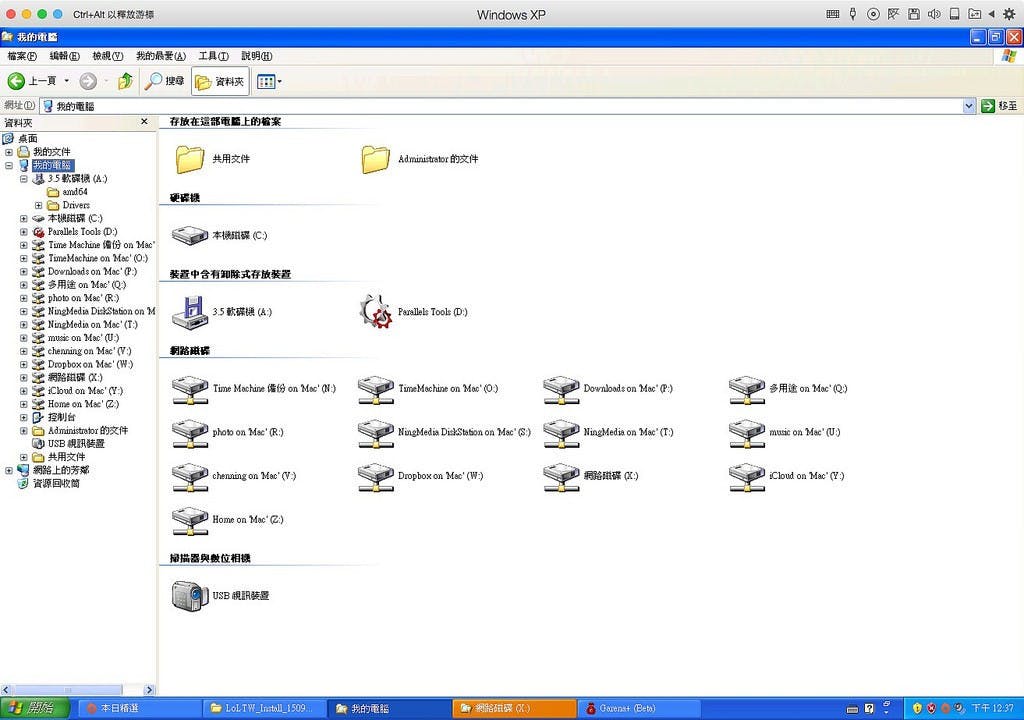Open the 編輯(E) menu
Viewport: 1024px width, 720px height.
(65, 56)
